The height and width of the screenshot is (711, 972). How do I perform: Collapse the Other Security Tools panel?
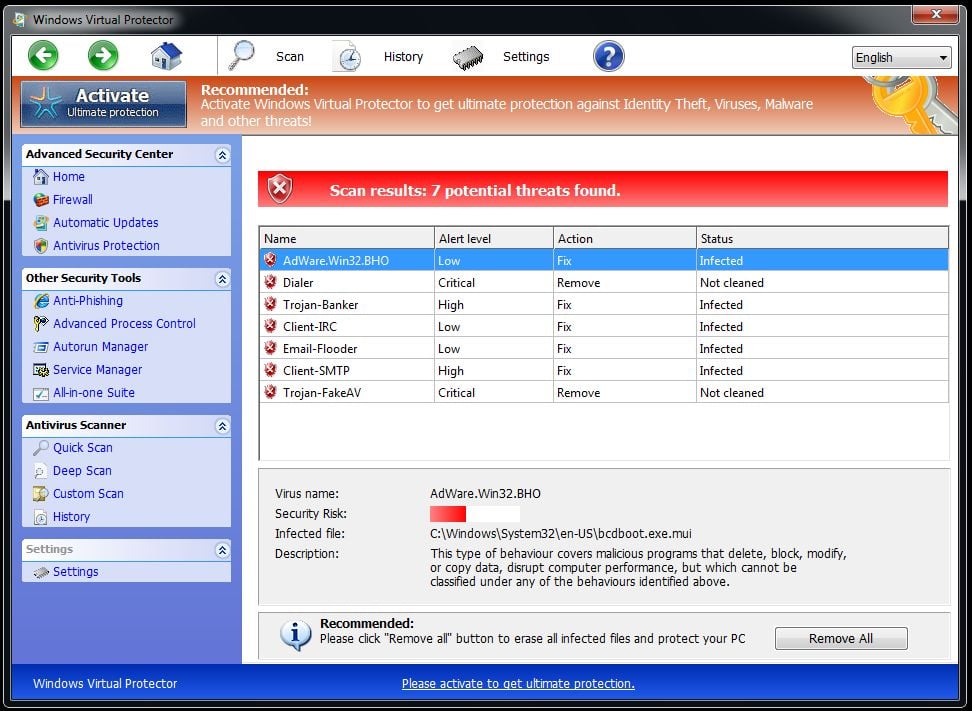click(222, 279)
